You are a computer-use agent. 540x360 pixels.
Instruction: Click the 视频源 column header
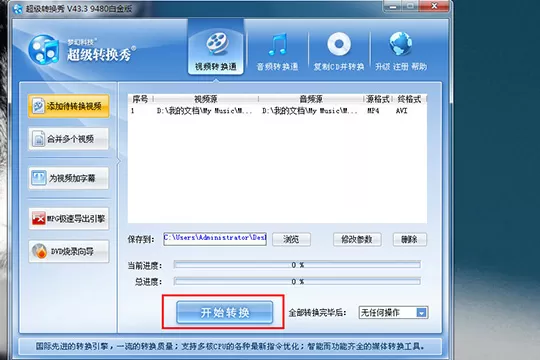pyautogui.click(x=206, y=99)
